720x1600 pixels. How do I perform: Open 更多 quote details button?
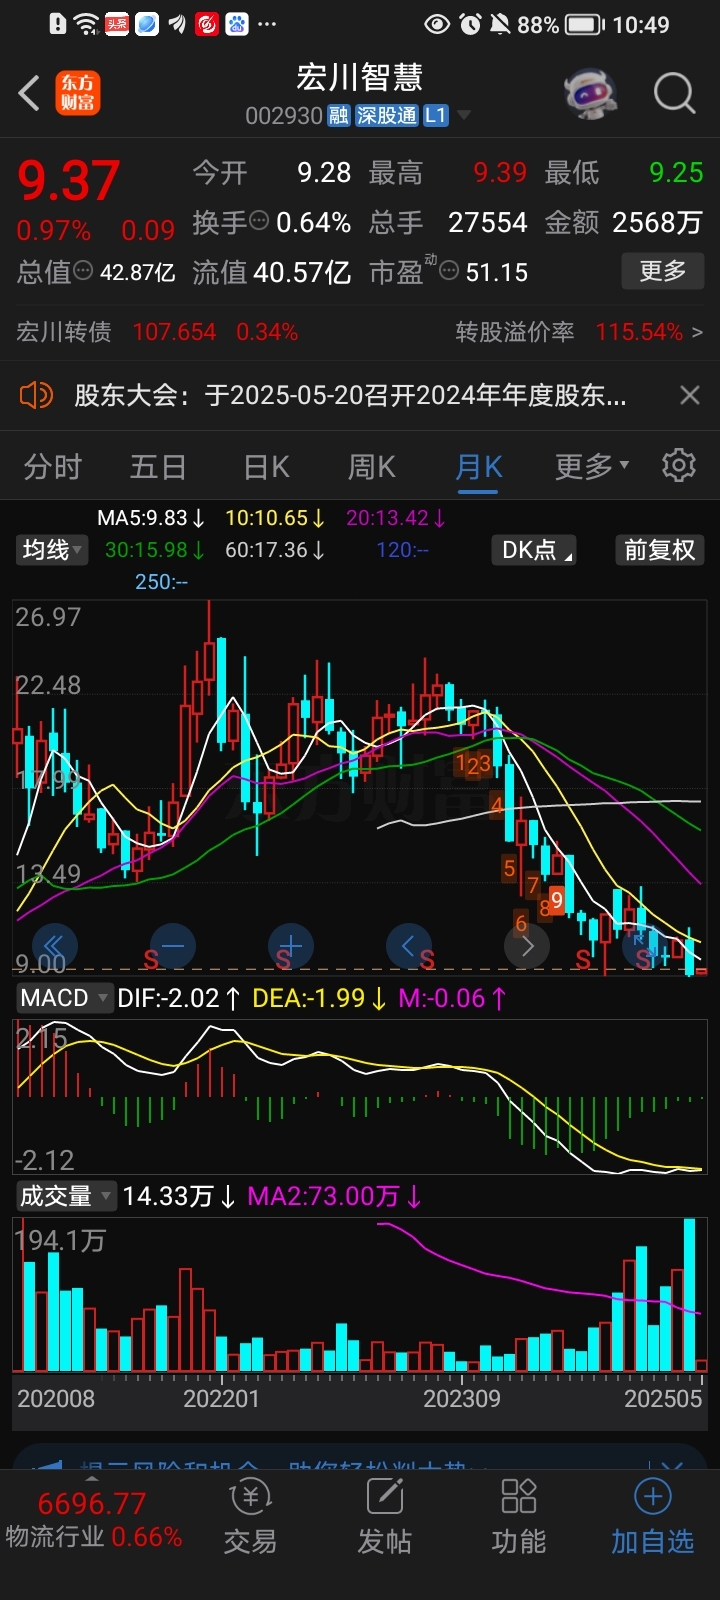(x=662, y=271)
